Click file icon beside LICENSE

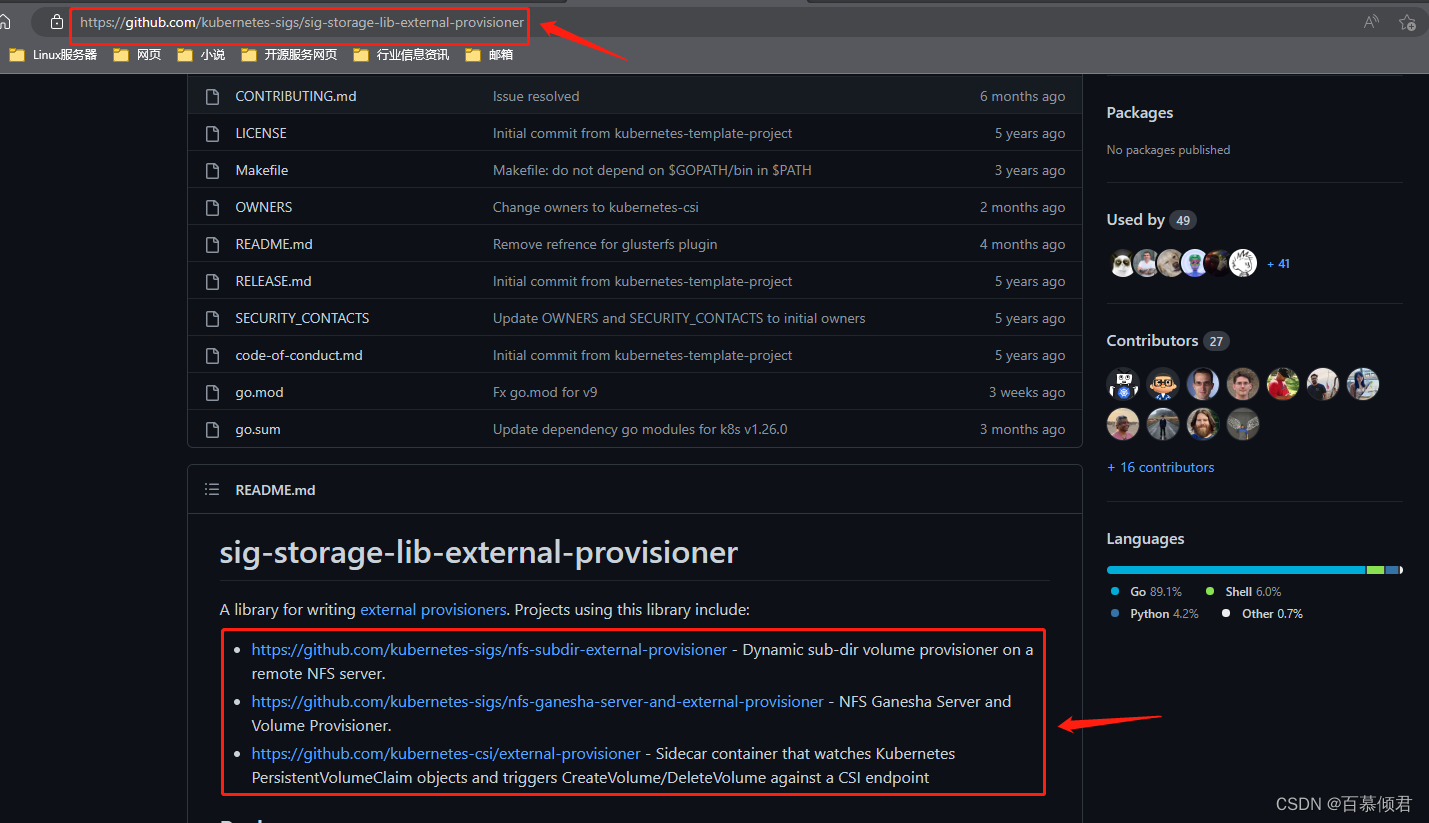point(212,134)
